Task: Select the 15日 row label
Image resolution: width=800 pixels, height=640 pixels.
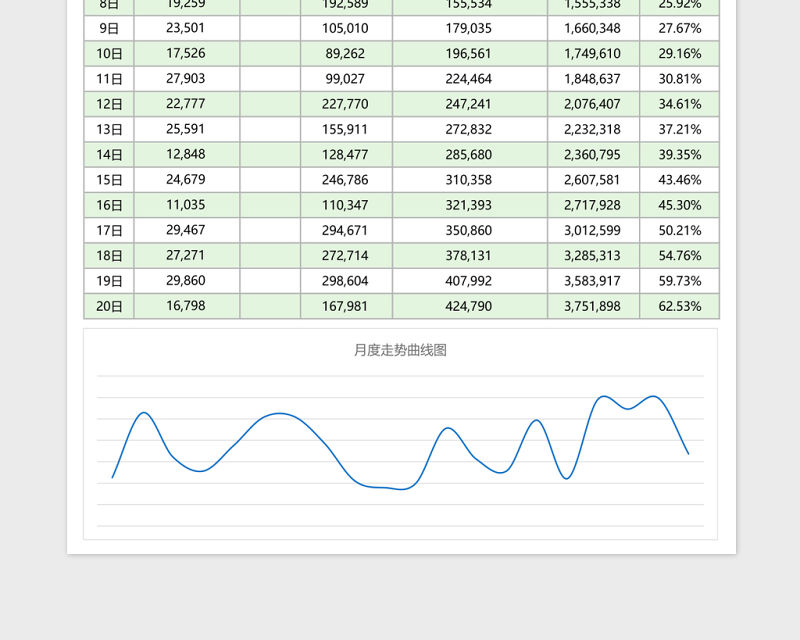Action: 109,180
